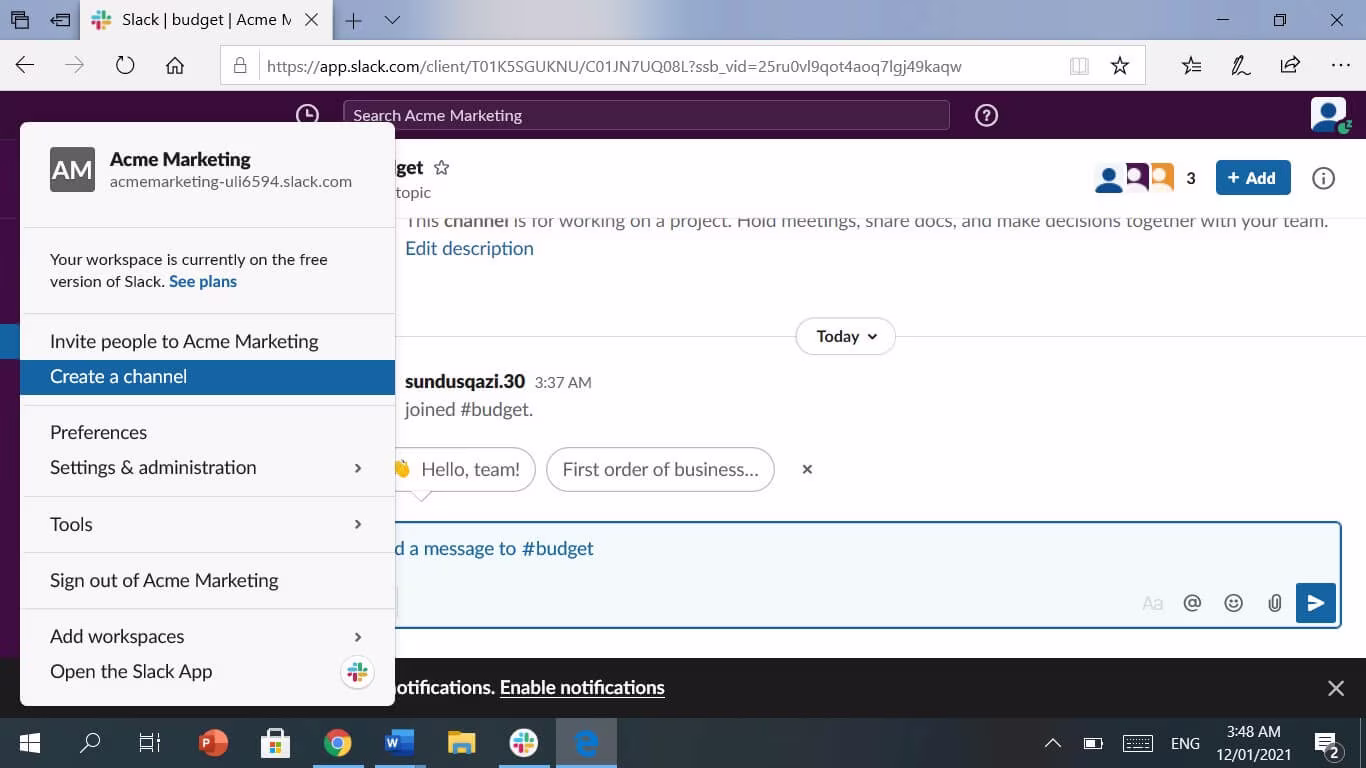Viewport: 1366px width, 768px height.
Task: Refresh the page in the browser
Action: (x=125, y=66)
